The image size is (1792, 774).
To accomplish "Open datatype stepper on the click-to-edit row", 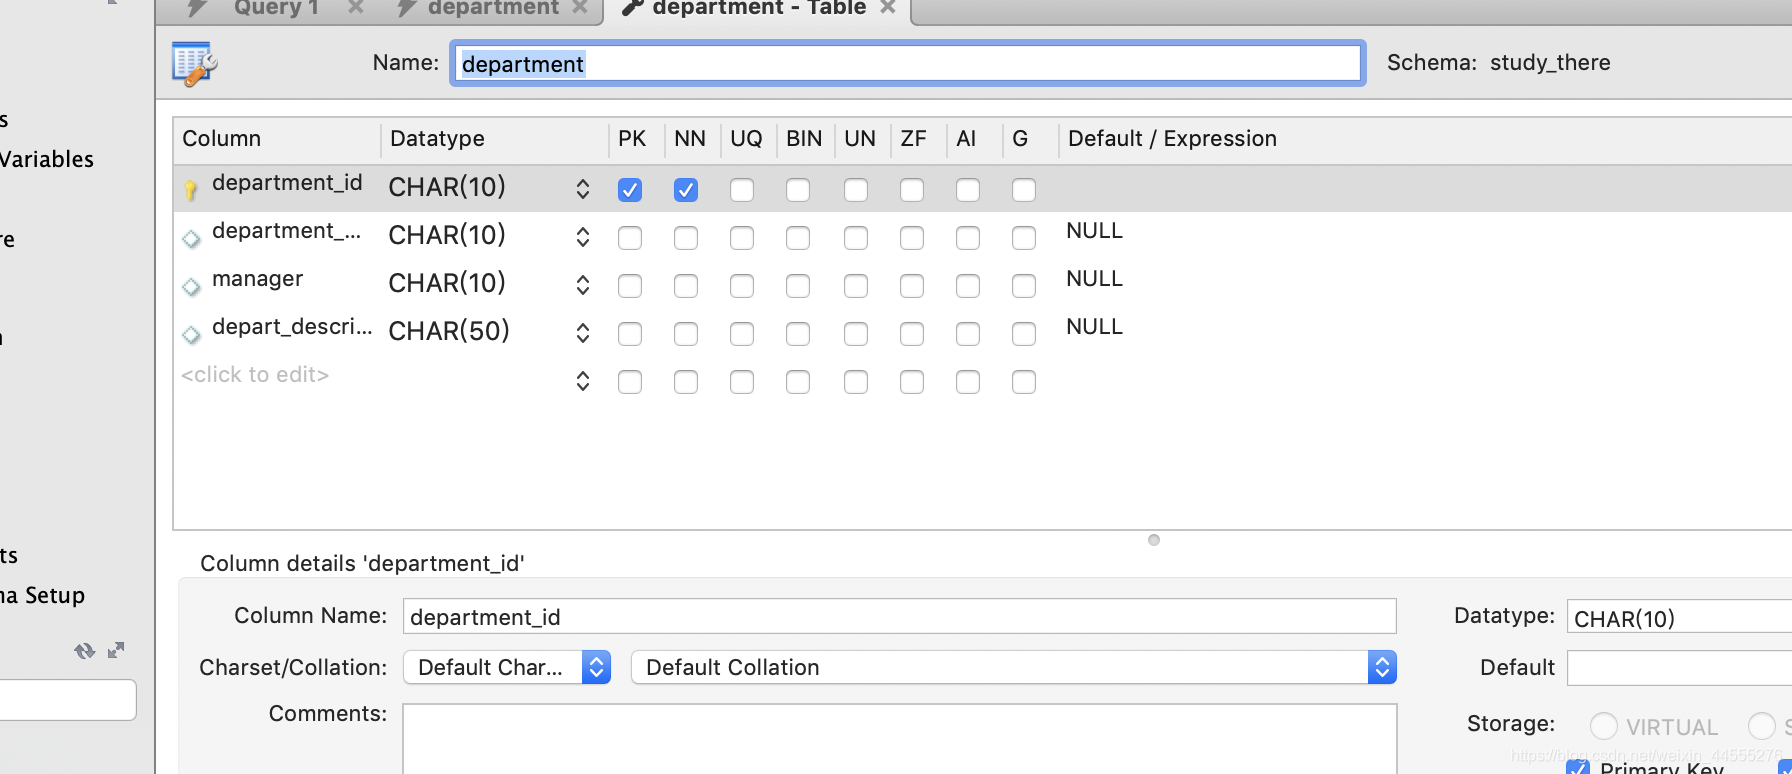I will tap(583, 382).
